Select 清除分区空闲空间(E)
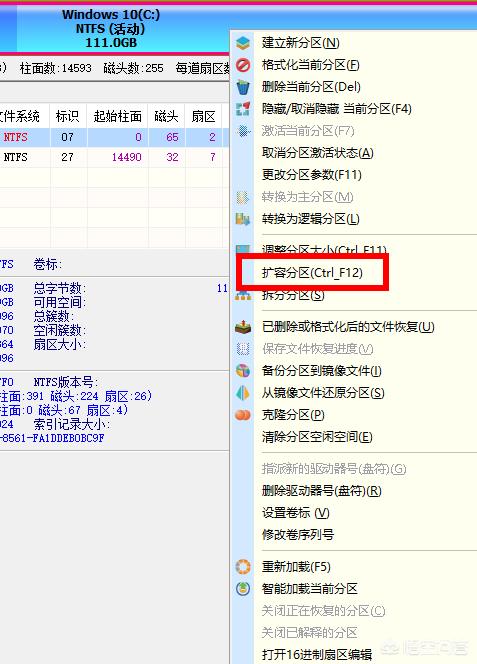The height and width of the screenshot is (664, 477). (317, 437)
